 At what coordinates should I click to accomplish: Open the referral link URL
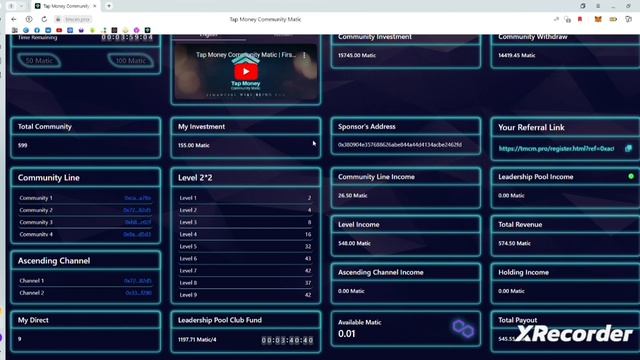point(556,149)
